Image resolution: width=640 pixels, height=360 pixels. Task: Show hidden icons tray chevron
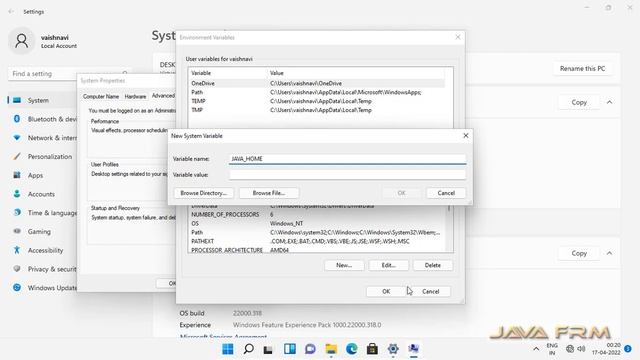pos(536,349)
